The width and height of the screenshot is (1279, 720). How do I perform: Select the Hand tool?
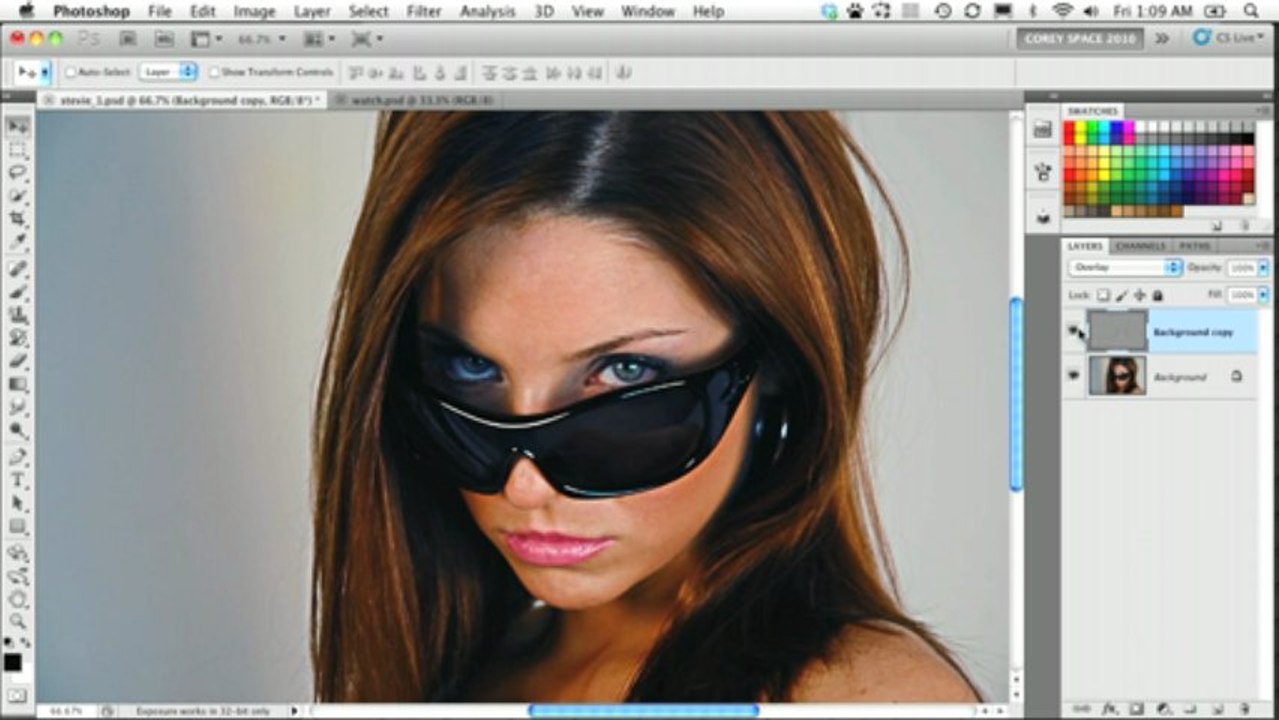tap(18, 599)
